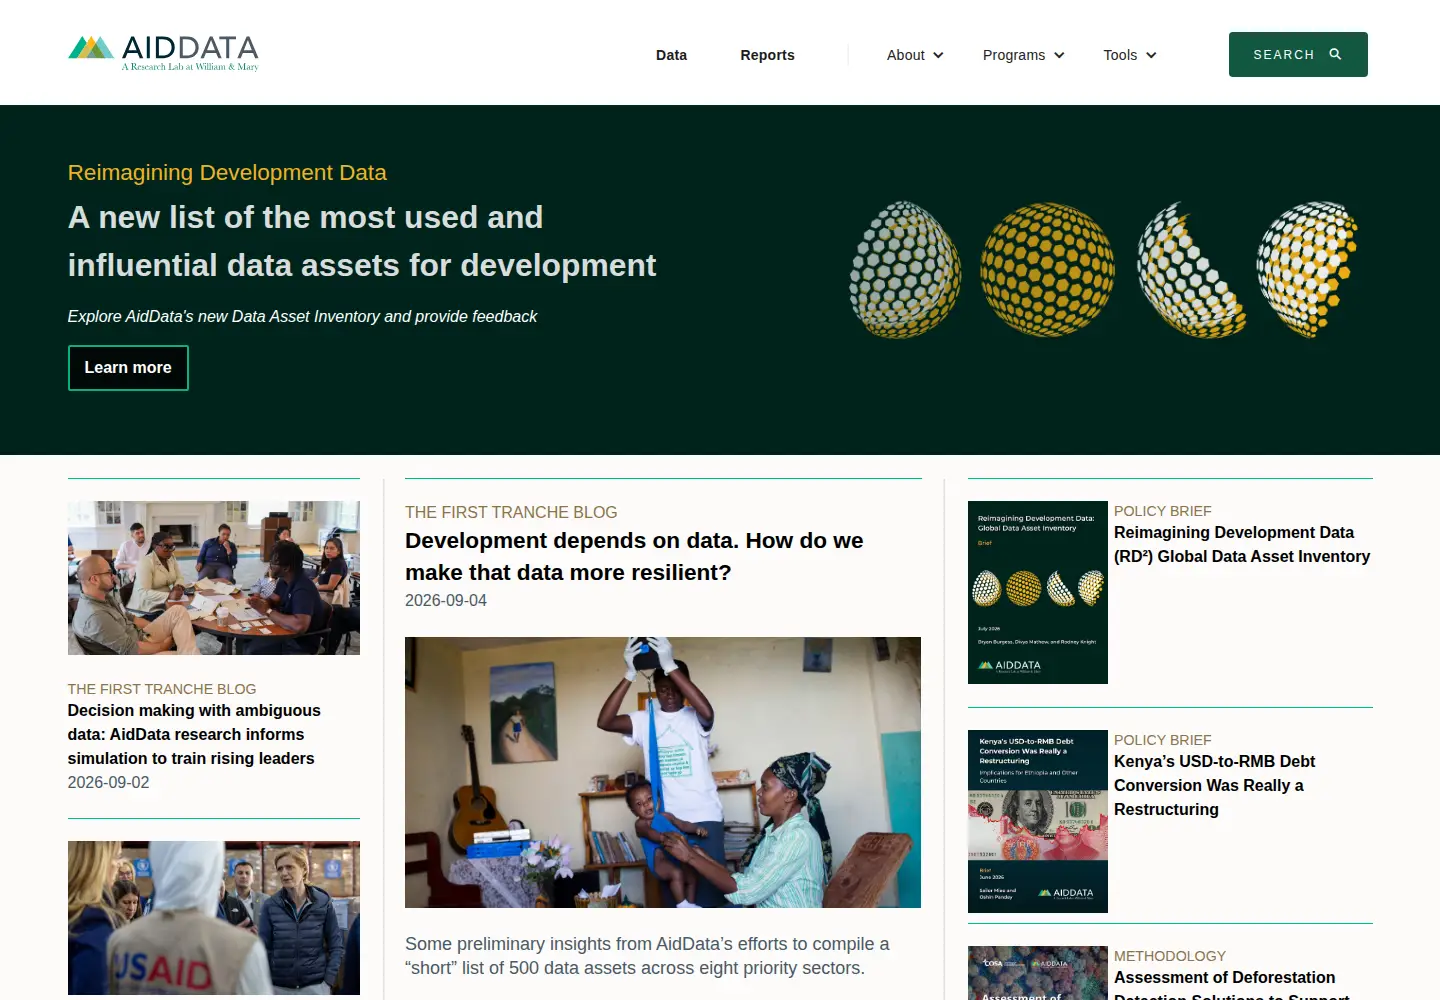Click POLICY BRIEF label above Reimagining Development Data
This screenshot has height=1000, width=1440.
tap(1163, 511)
